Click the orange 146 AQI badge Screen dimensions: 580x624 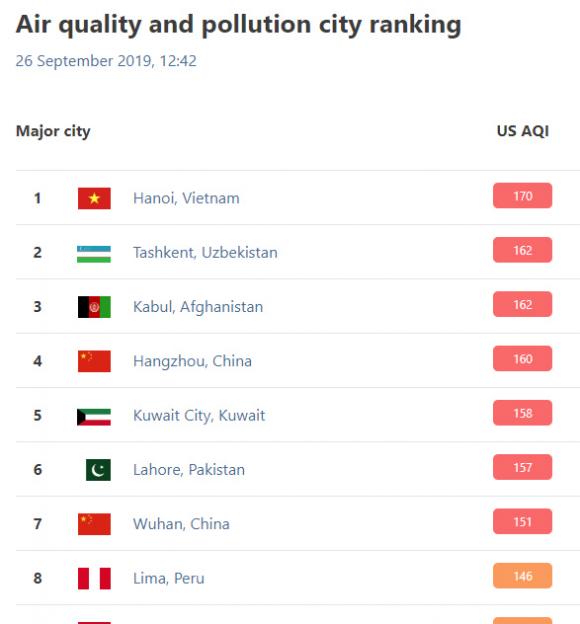pyautogui.click(x=522, y=575)
